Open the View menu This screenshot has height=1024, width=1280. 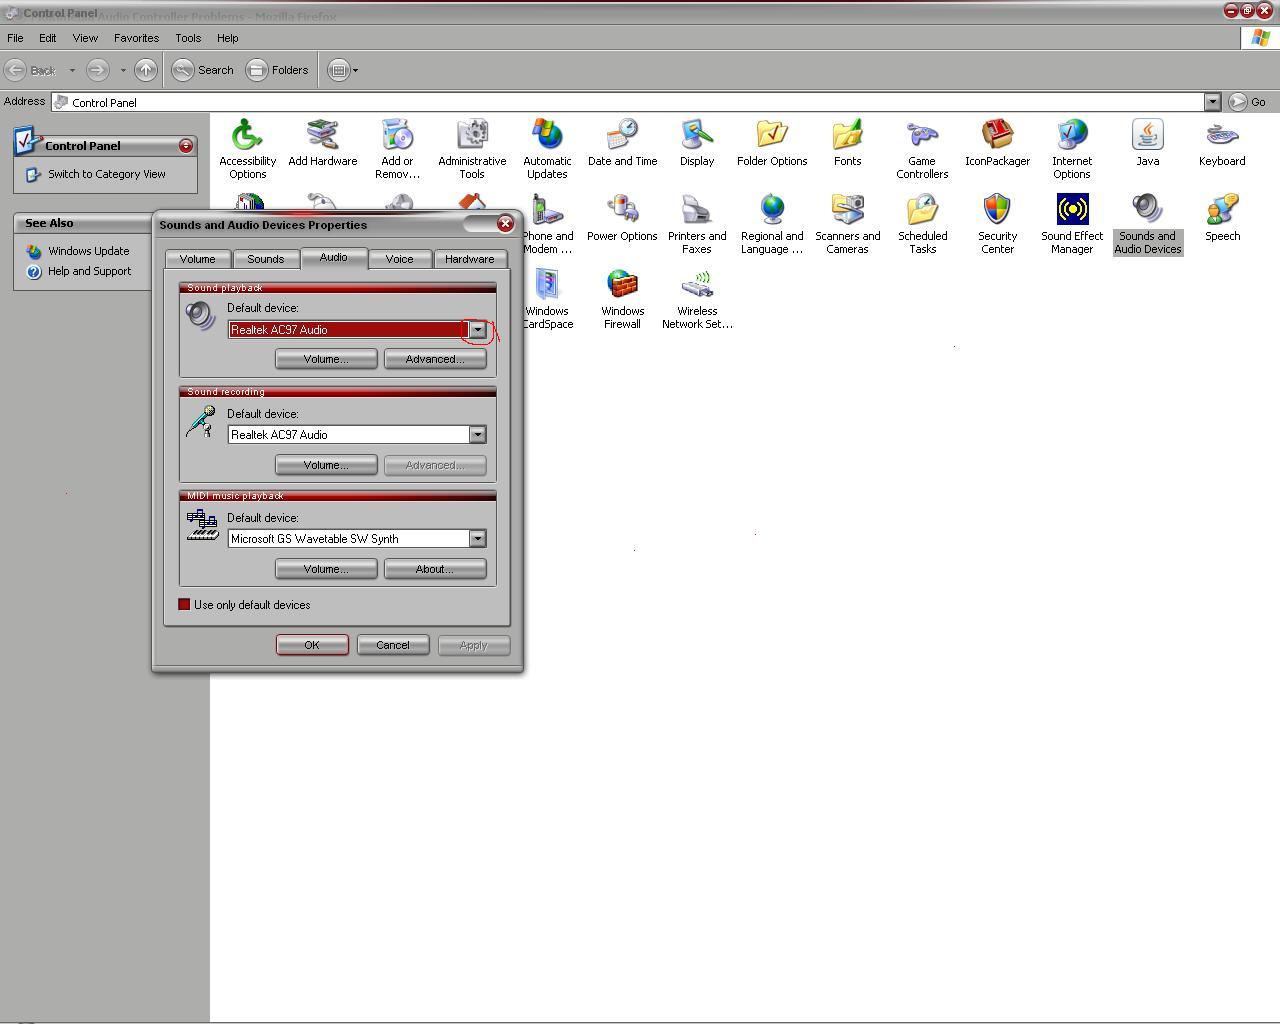pyautogui.click(x=85, y=38)
